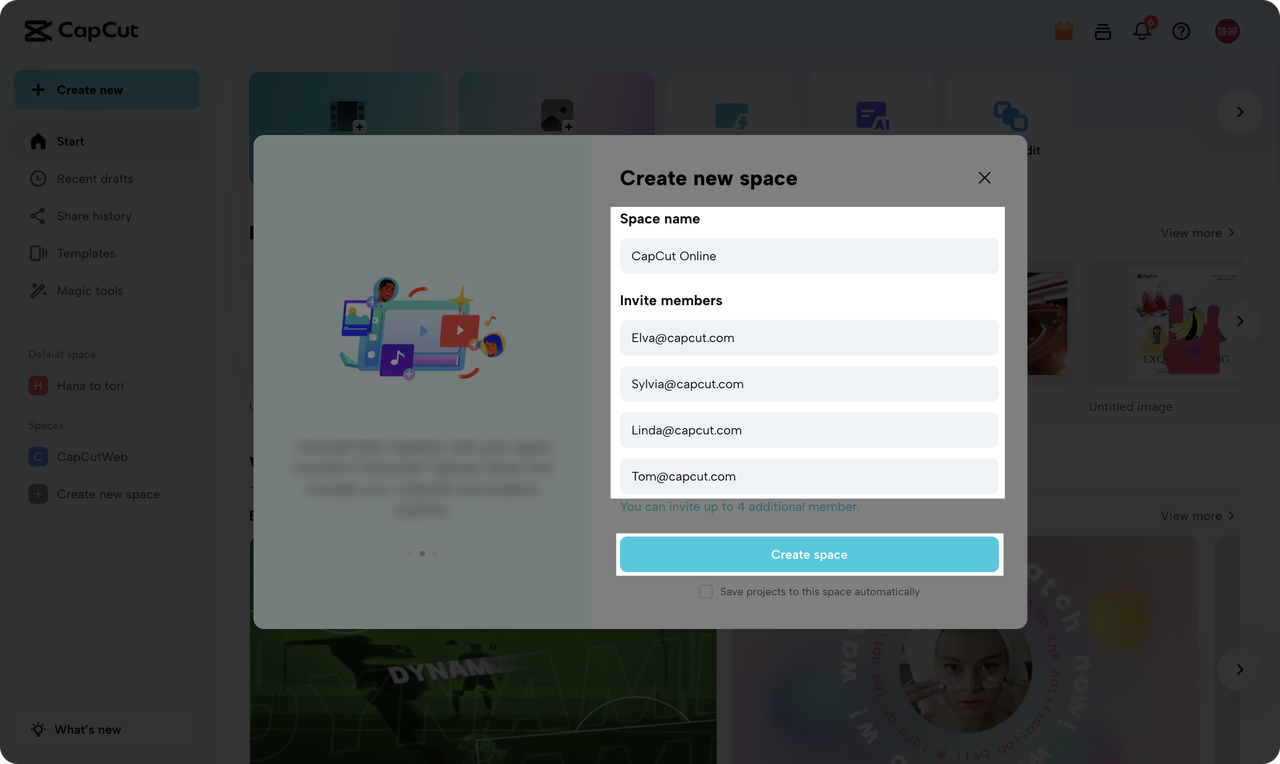Select the CapCutWeb space
1280x764 pixels.
pos(107,457)
